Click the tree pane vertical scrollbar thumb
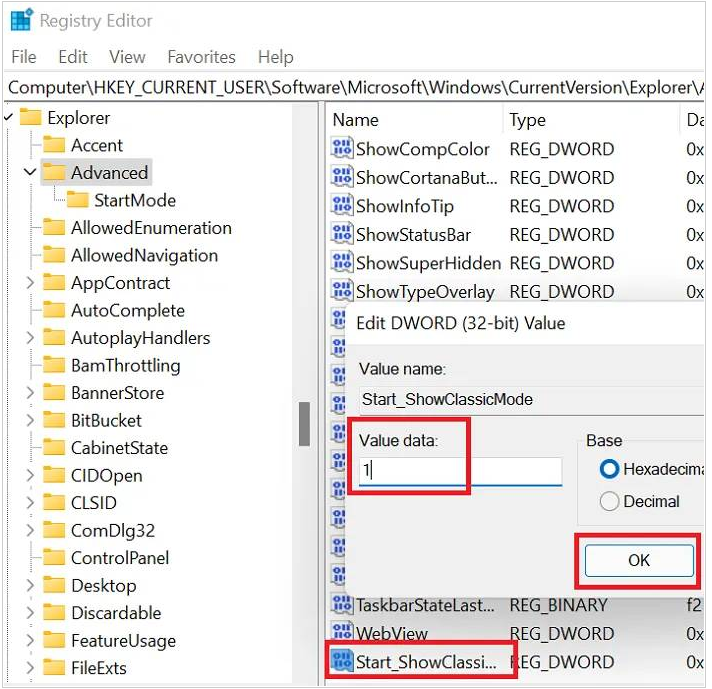Screen dimensions: 712x689 click(x=304, y=424)
